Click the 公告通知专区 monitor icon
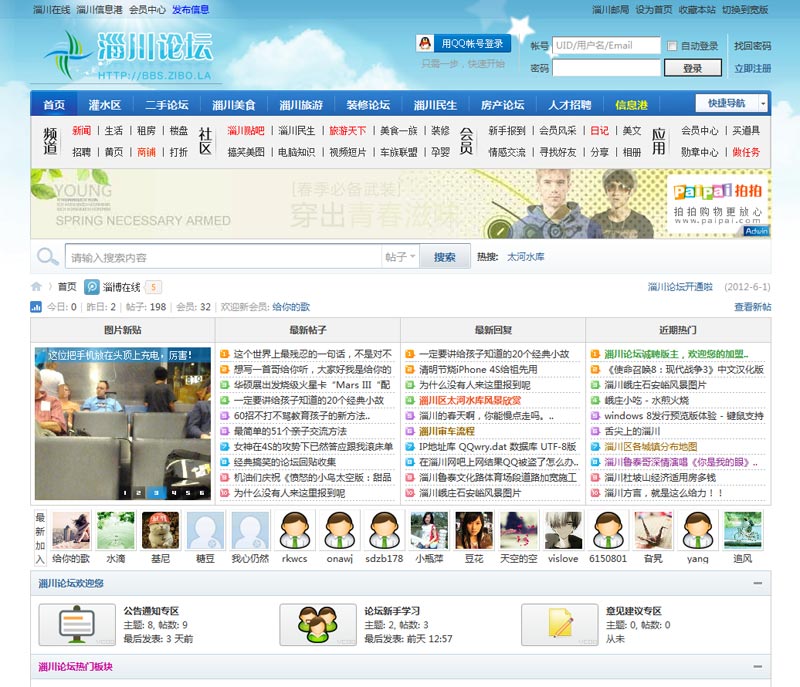Image resolution: width=800 pixels, height=687 pixels. pyautogui.click(x=77, y=625)
